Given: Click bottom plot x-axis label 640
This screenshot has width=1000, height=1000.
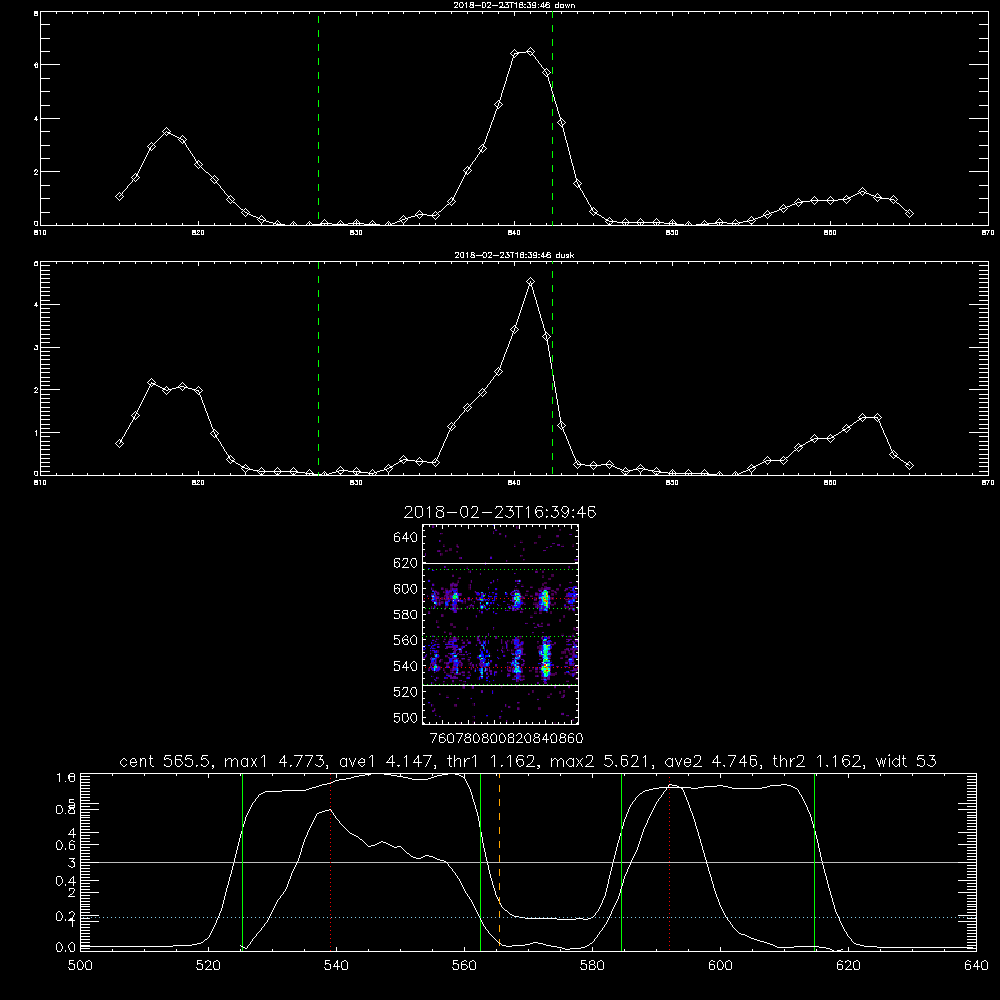Looking at the screenshot, I should [976, 966].
